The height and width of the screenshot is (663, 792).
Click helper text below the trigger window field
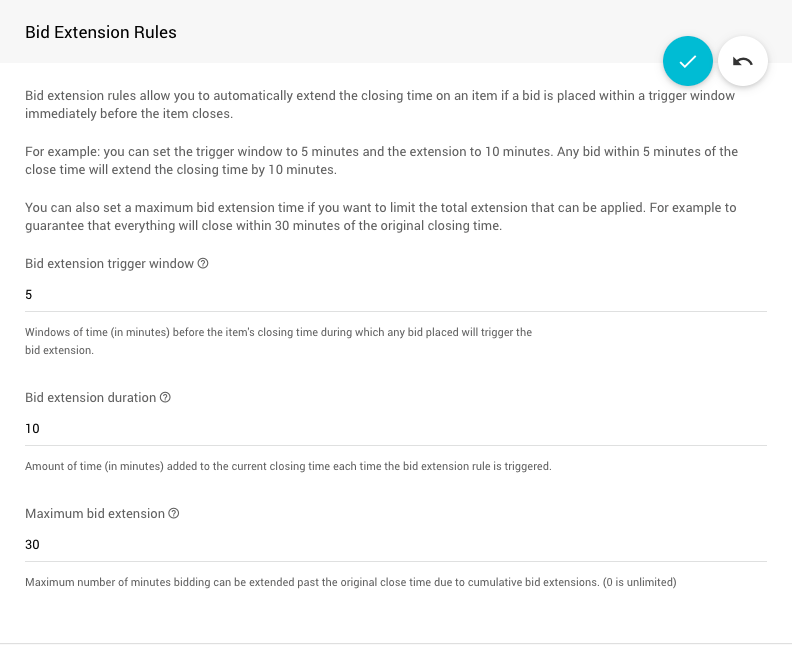278,341
